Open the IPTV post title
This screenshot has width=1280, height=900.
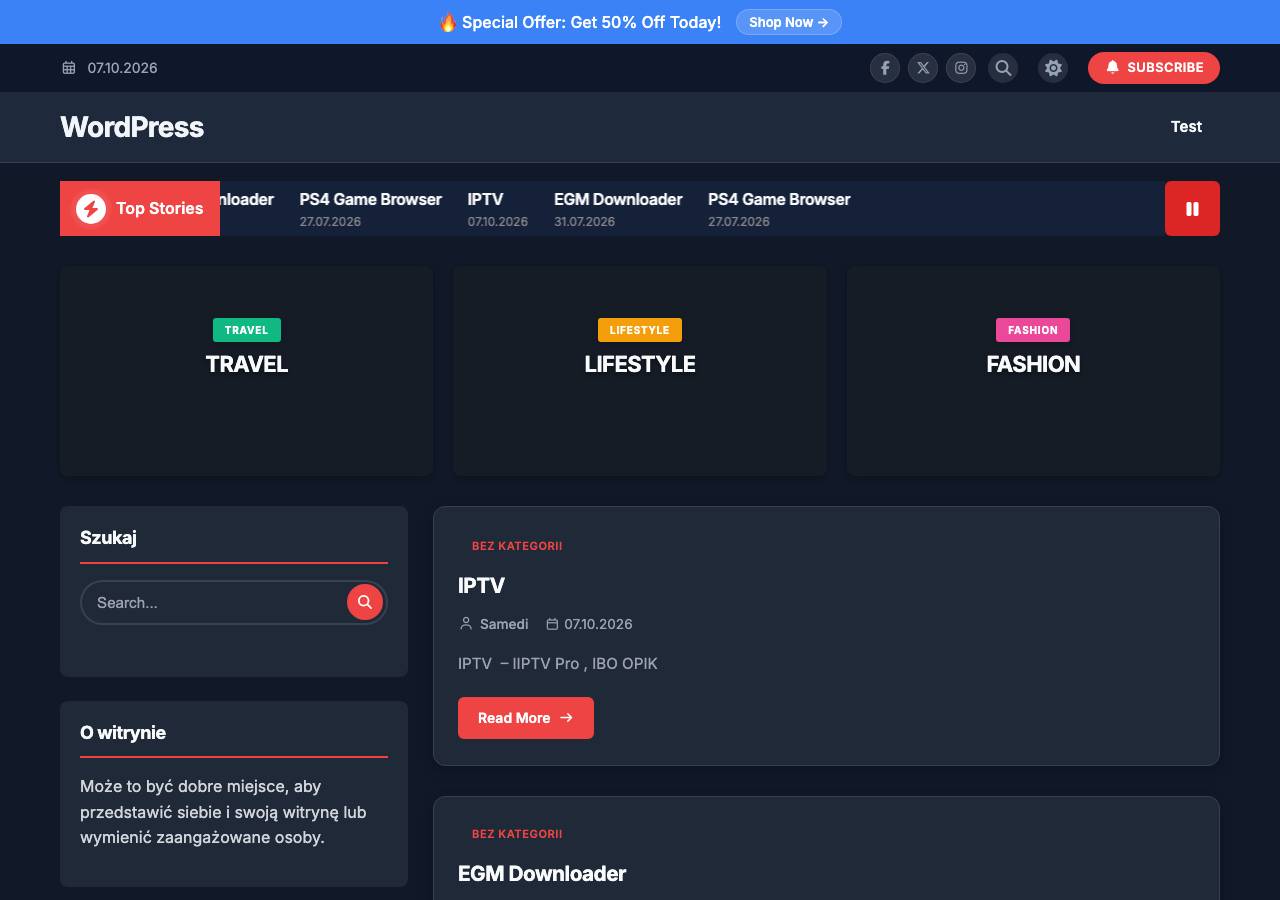pos(481,585)
